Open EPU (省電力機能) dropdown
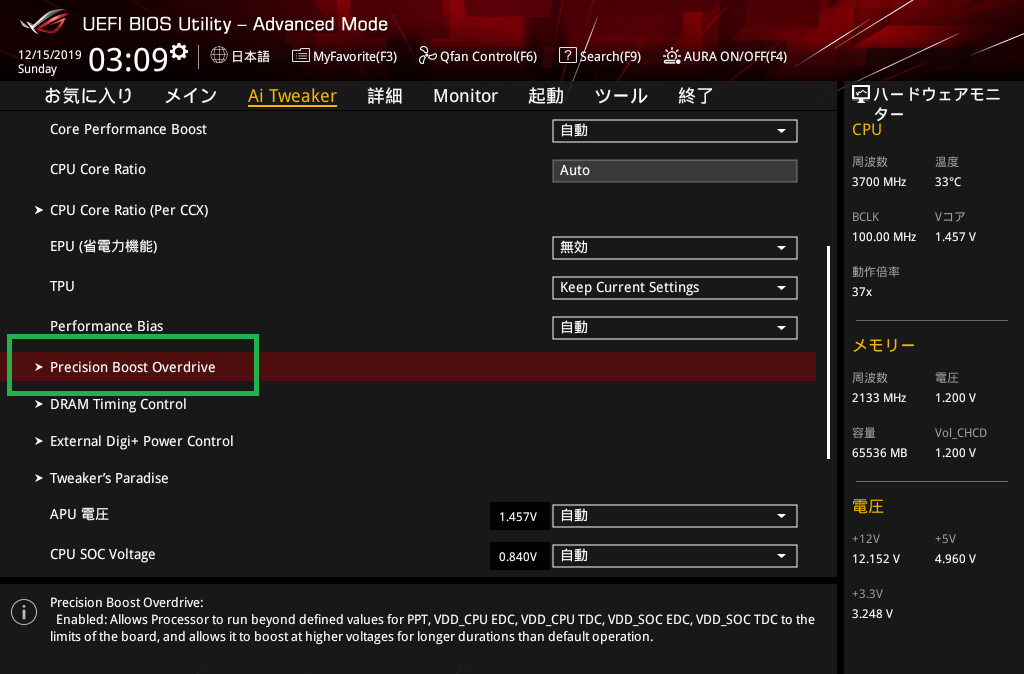This screenshot has width=1024, height=674. pyautogui.click(x=675, y=248)
